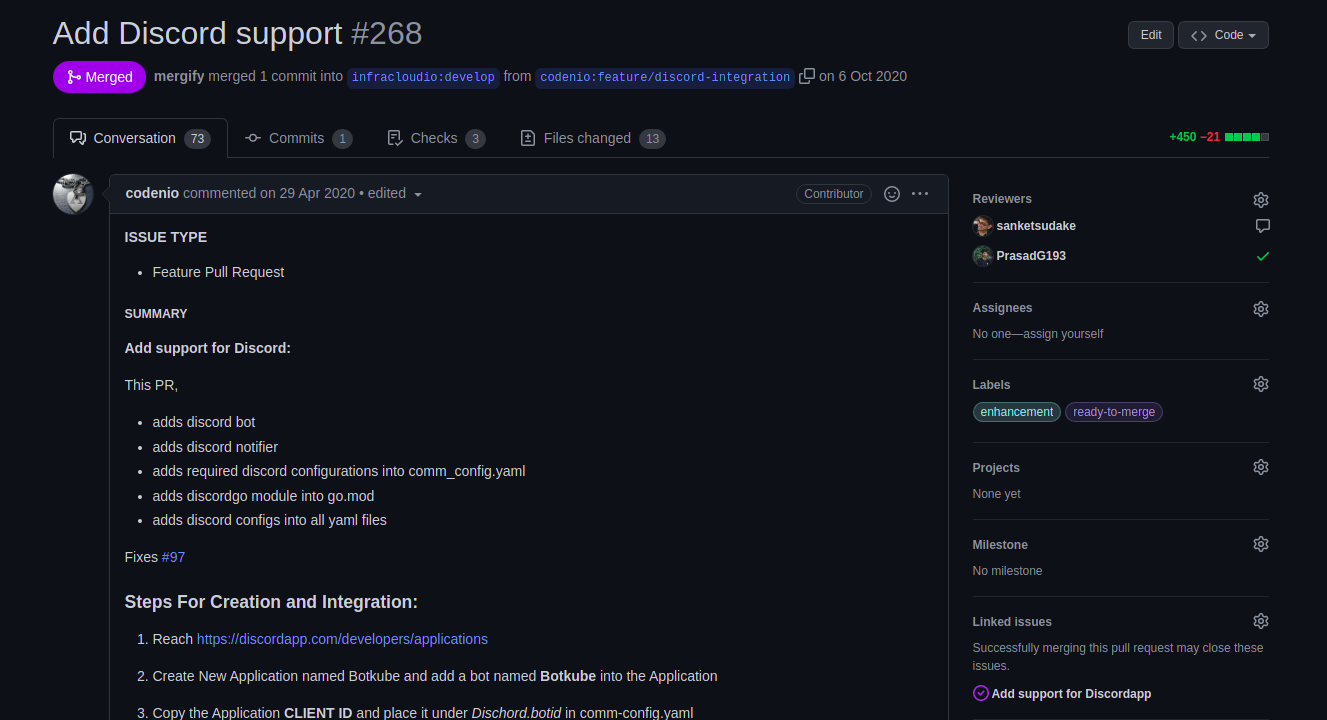This screenshot has height=720, width=1327.
Task: Open Reviewers settings gear
Action: pos(1261,200)
